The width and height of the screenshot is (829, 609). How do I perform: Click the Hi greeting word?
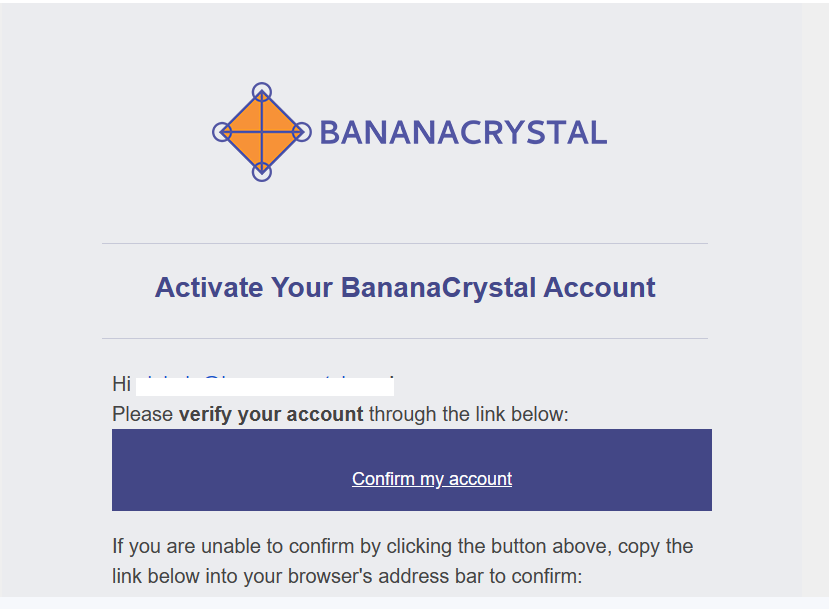122,384
